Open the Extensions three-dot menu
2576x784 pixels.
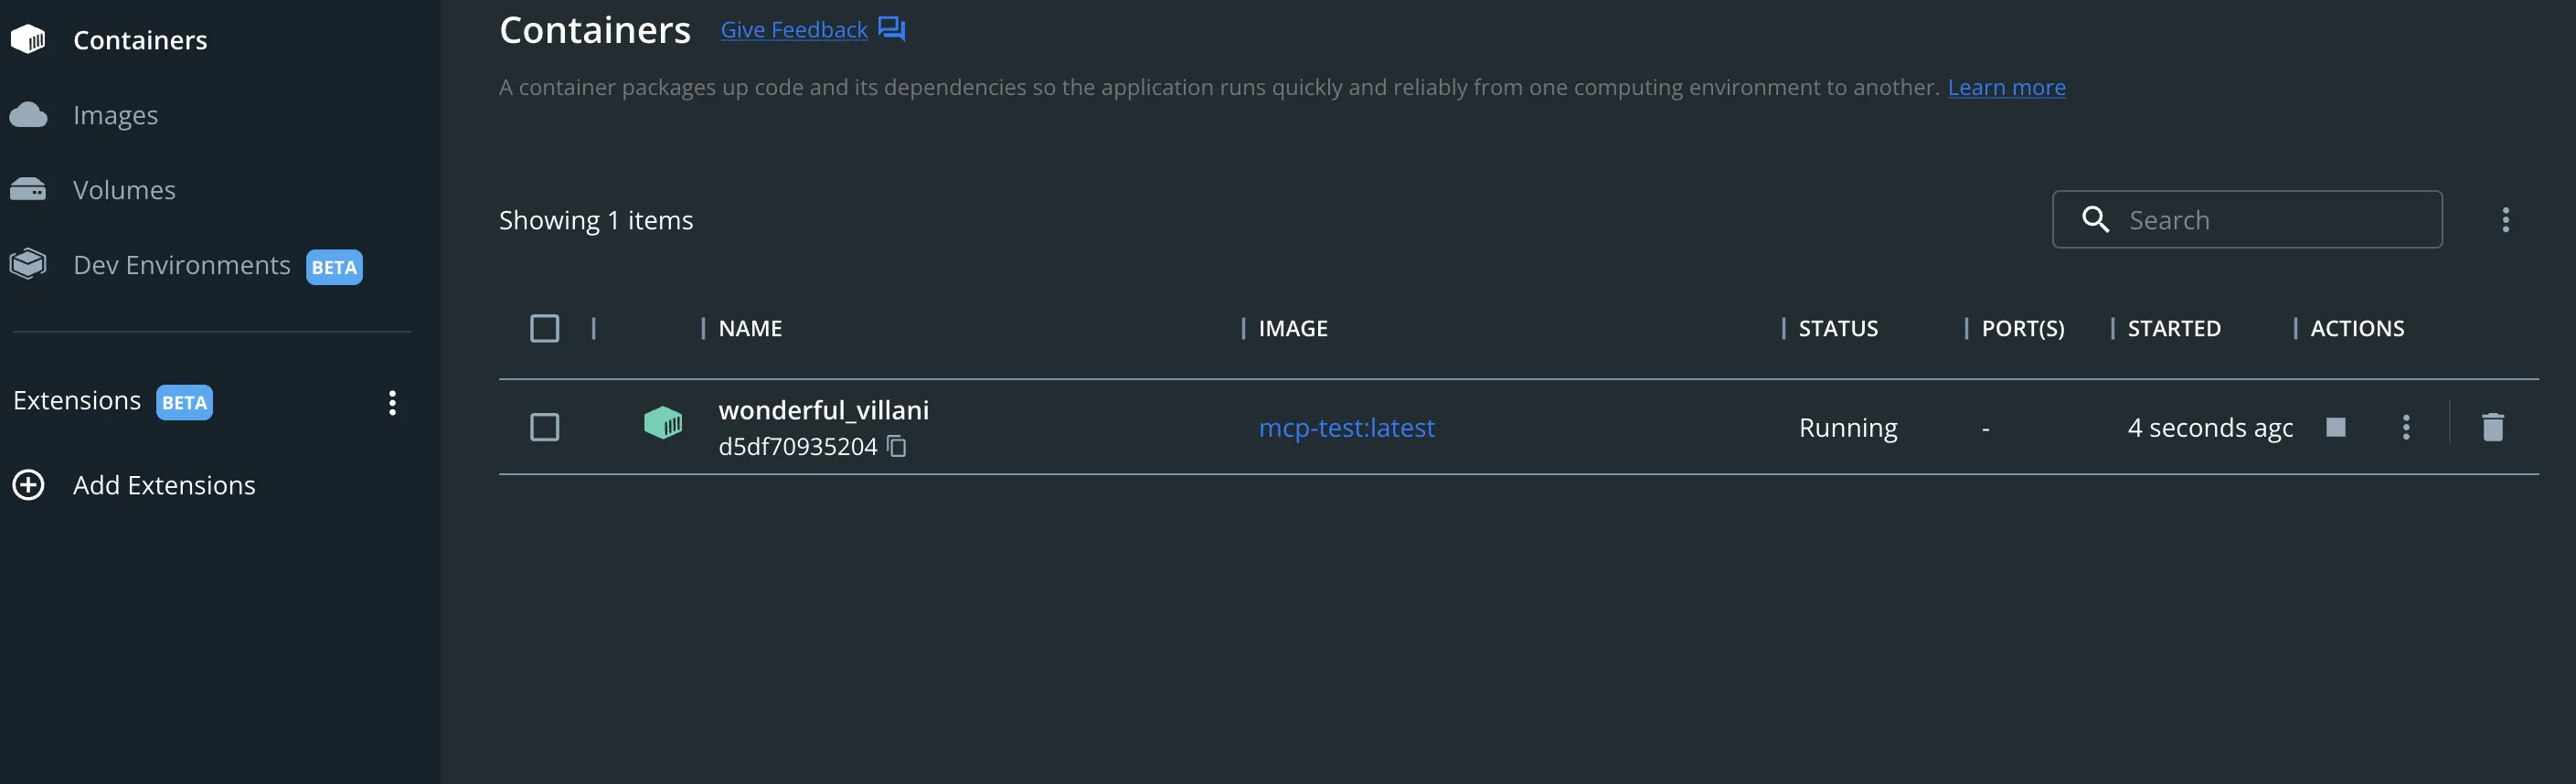[392, 403]
